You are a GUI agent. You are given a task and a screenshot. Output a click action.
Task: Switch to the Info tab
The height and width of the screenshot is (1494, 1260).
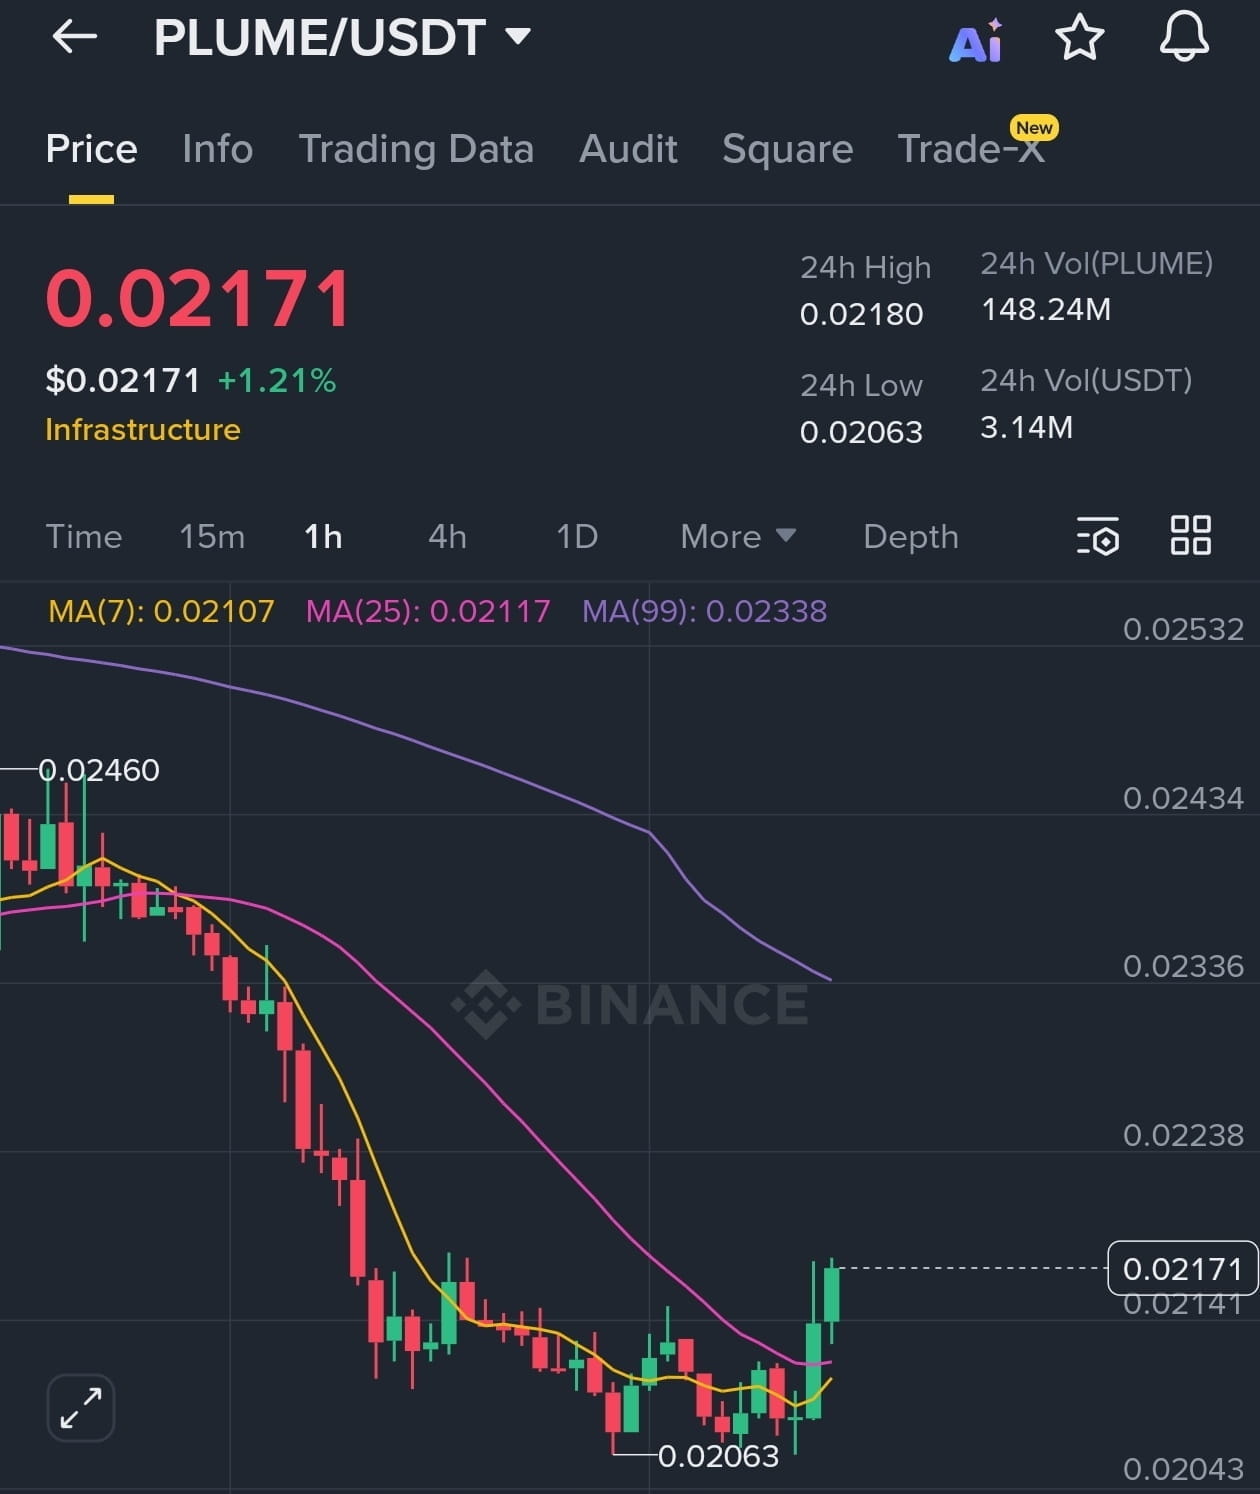tap(217, 149)
